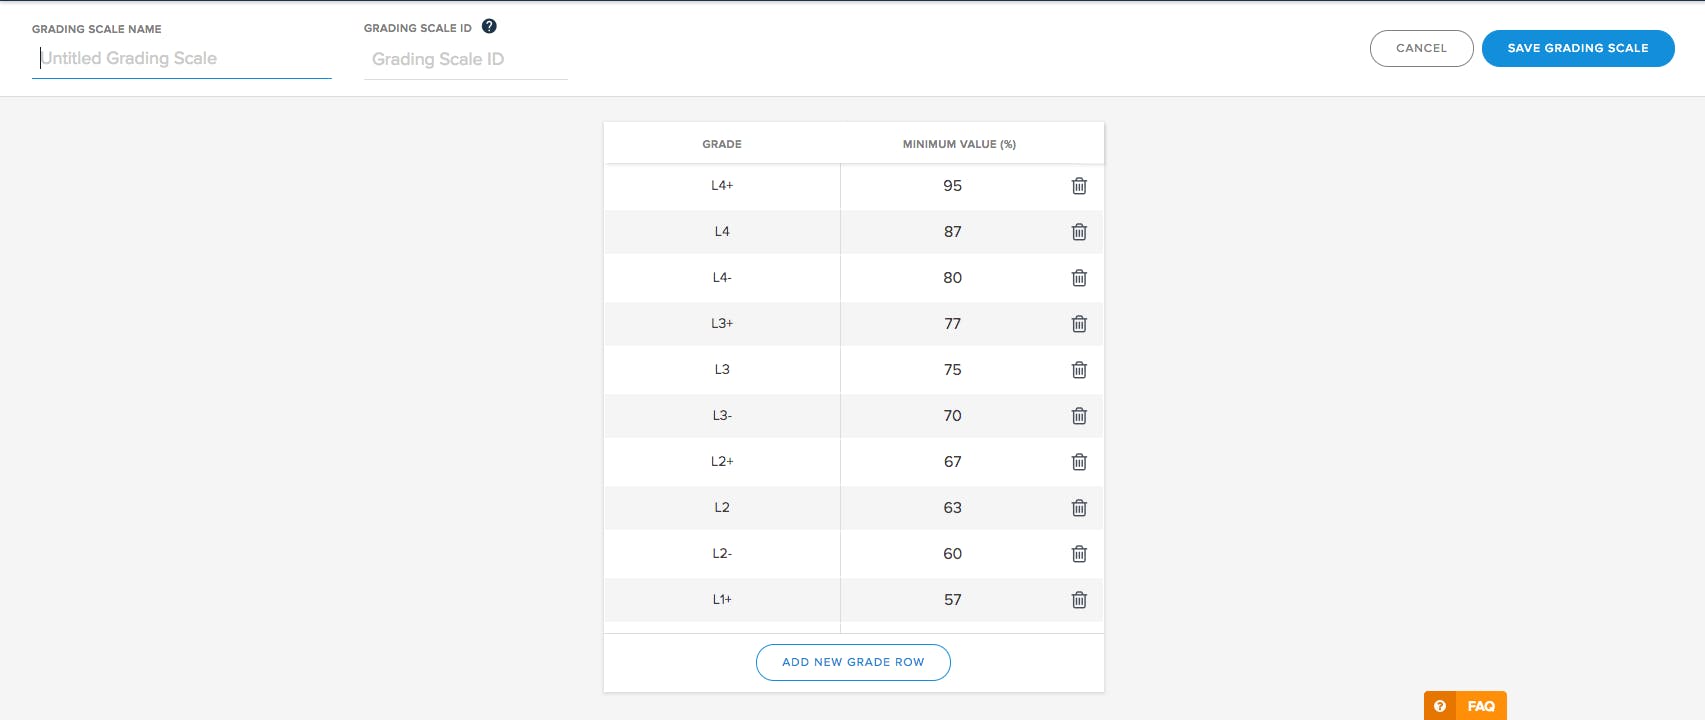The width and height of the screenshot is (1705, 720).
Task: Click the FAQ question mark icon
Action: pyautogui.click(x=1440, y=706)
